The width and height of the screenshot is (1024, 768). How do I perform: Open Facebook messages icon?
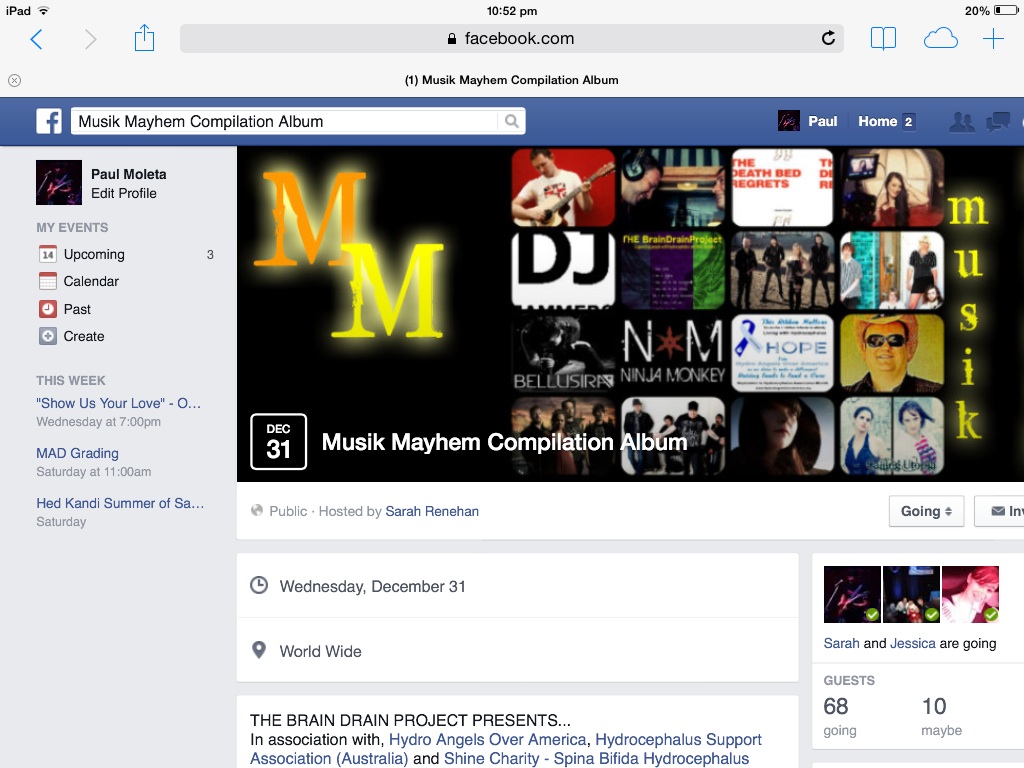pyautogui.click(x=998, y=121)
